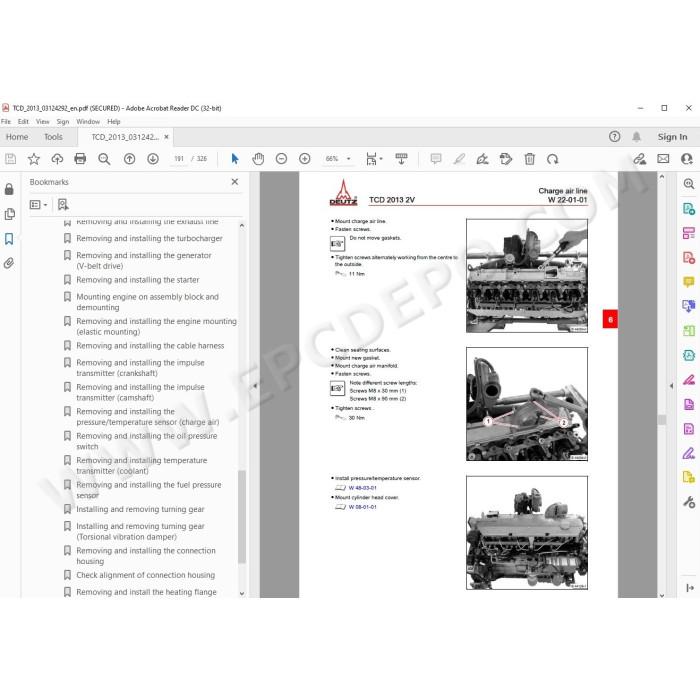Open the share with others icon
Viewport: 700px width, 700px height.
(687, 159)
